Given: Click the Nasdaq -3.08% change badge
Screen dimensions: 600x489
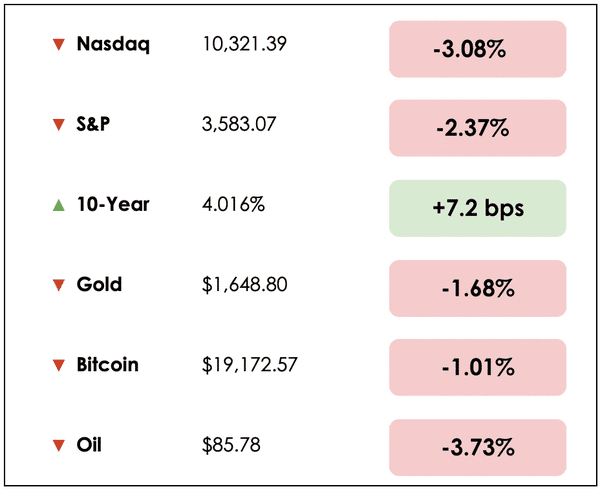Looking at the screenshot, I should pos(477,49).
